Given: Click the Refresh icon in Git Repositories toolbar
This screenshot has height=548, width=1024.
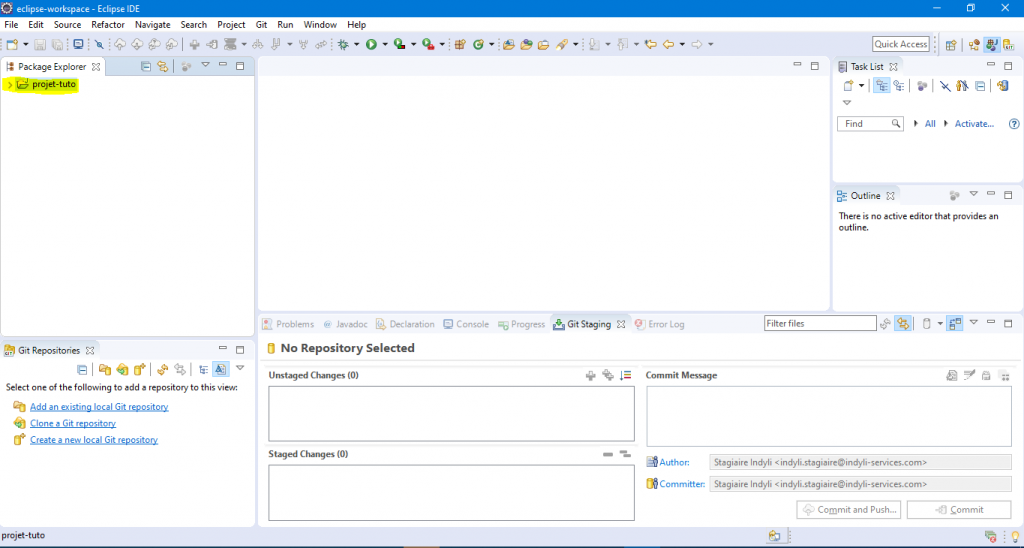Looking at the screenshot, I should pos(163,370).
